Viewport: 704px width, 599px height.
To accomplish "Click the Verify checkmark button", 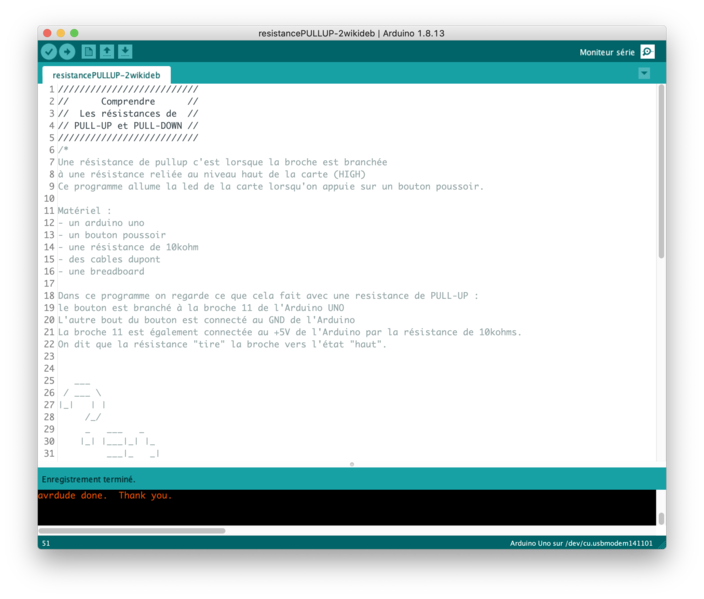I will click(x=49, y=52).
